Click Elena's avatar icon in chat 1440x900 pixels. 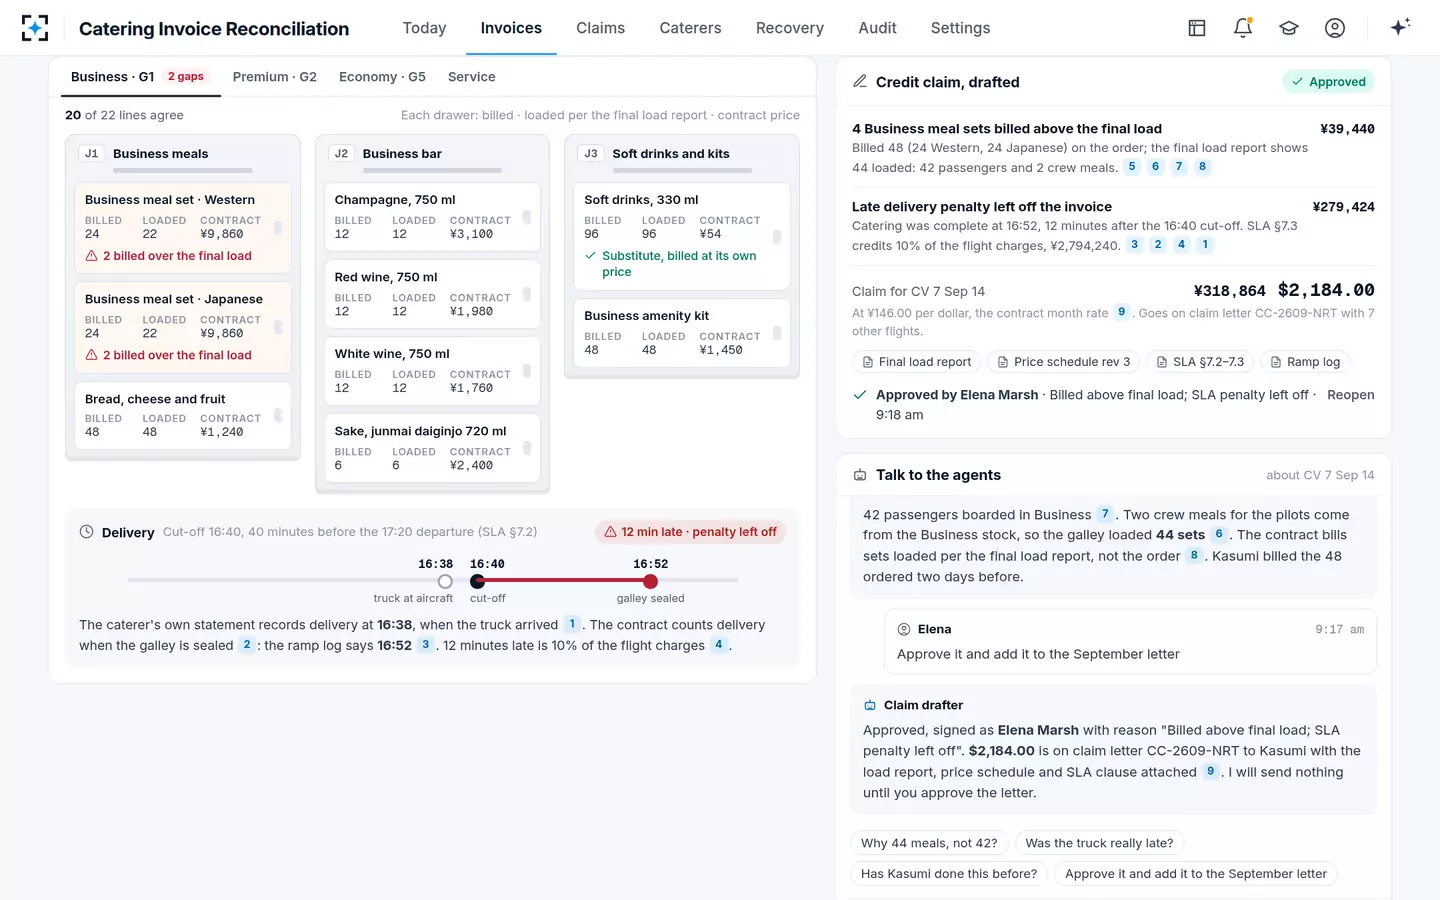[x=904, y=629]
